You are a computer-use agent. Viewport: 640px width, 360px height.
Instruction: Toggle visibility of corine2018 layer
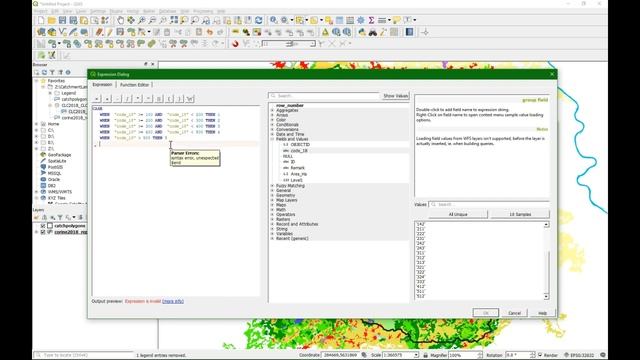pos(43,232)
